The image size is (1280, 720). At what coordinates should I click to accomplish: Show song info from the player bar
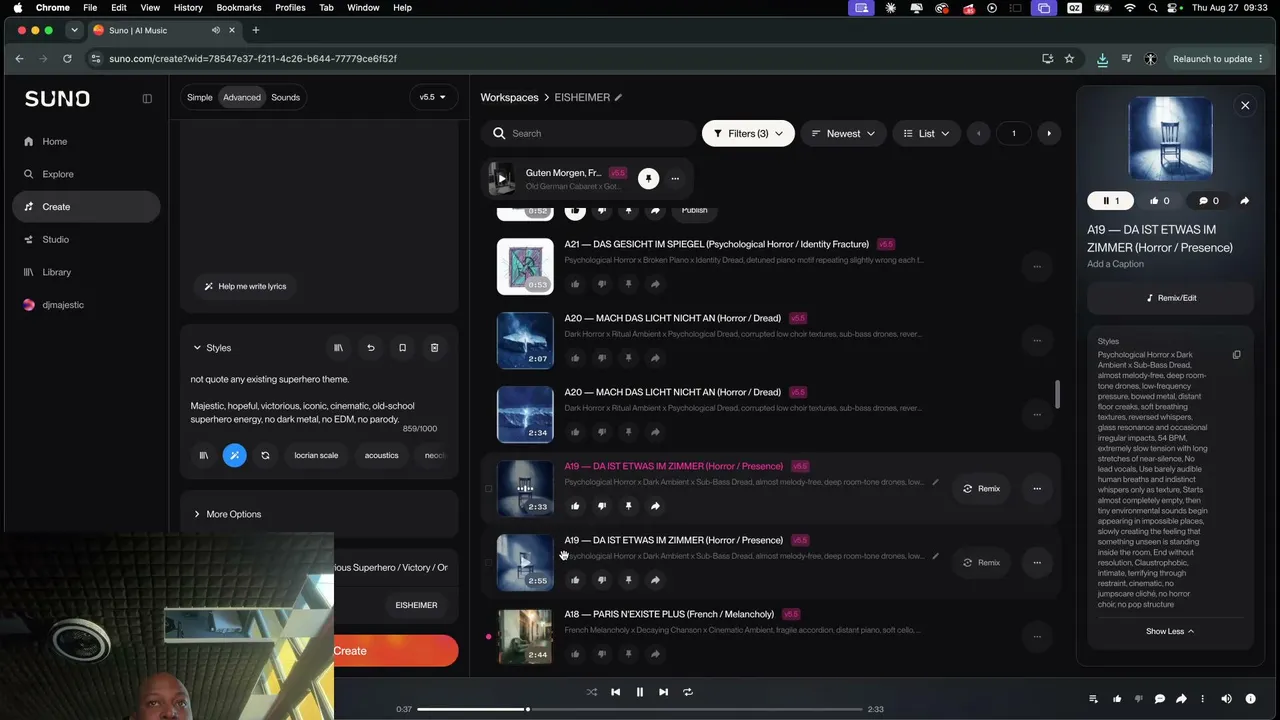pos(1250,699)
